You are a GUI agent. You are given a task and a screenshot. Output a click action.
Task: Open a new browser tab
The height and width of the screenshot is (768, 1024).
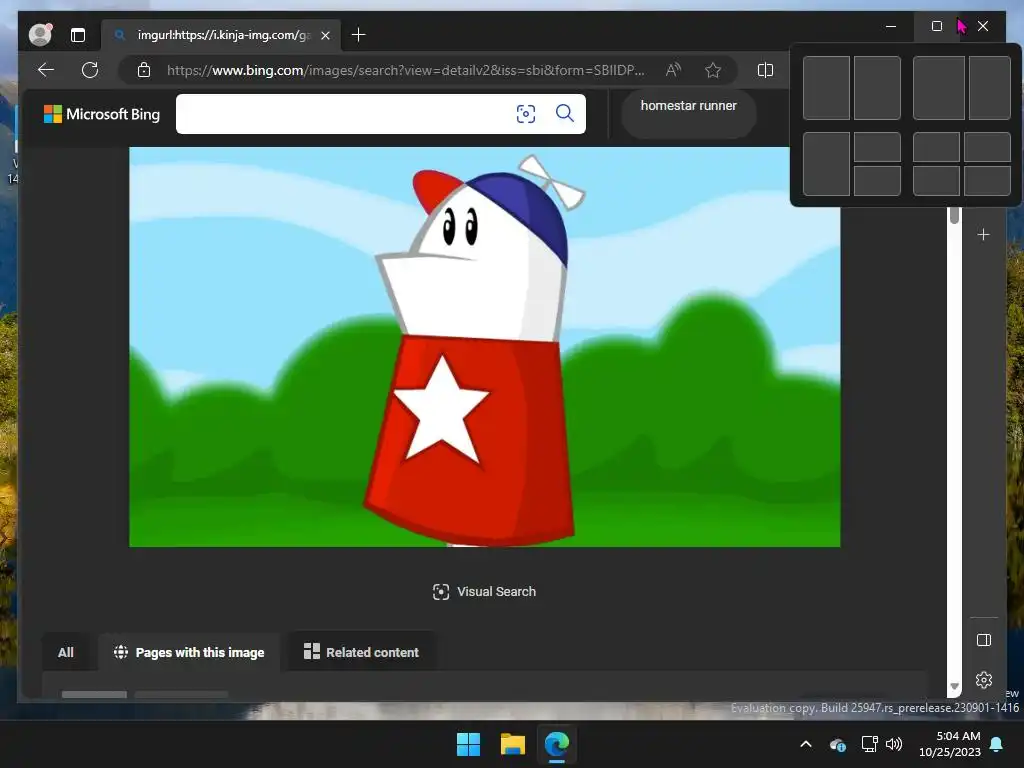(x=359, y=35)
